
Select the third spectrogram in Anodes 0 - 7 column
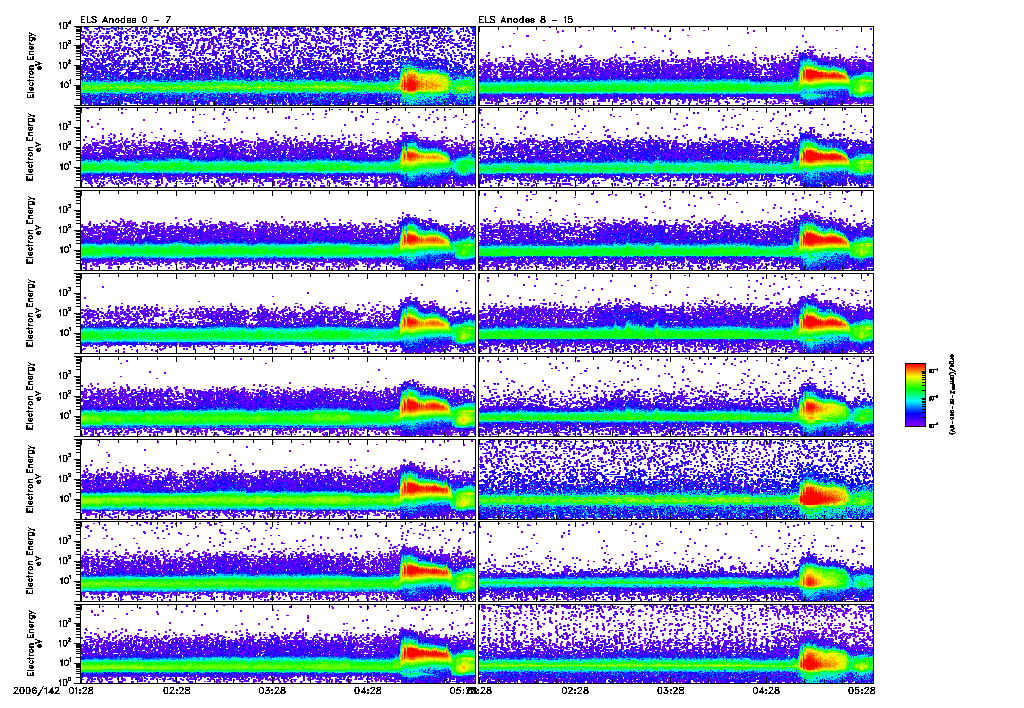[x=278, y=231]
